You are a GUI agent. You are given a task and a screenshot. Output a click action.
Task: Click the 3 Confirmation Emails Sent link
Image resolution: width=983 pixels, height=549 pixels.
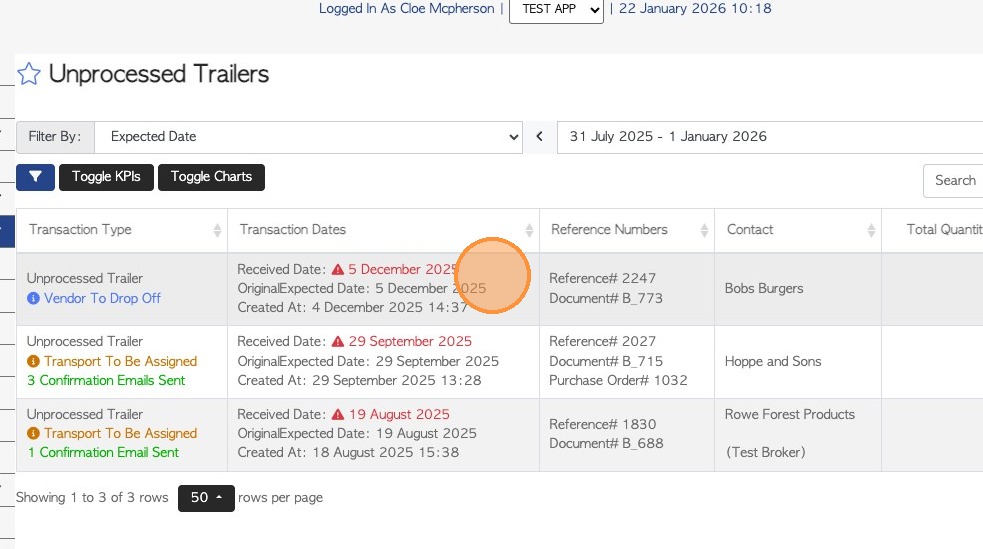pyautogui.click(x=106, y=380)
